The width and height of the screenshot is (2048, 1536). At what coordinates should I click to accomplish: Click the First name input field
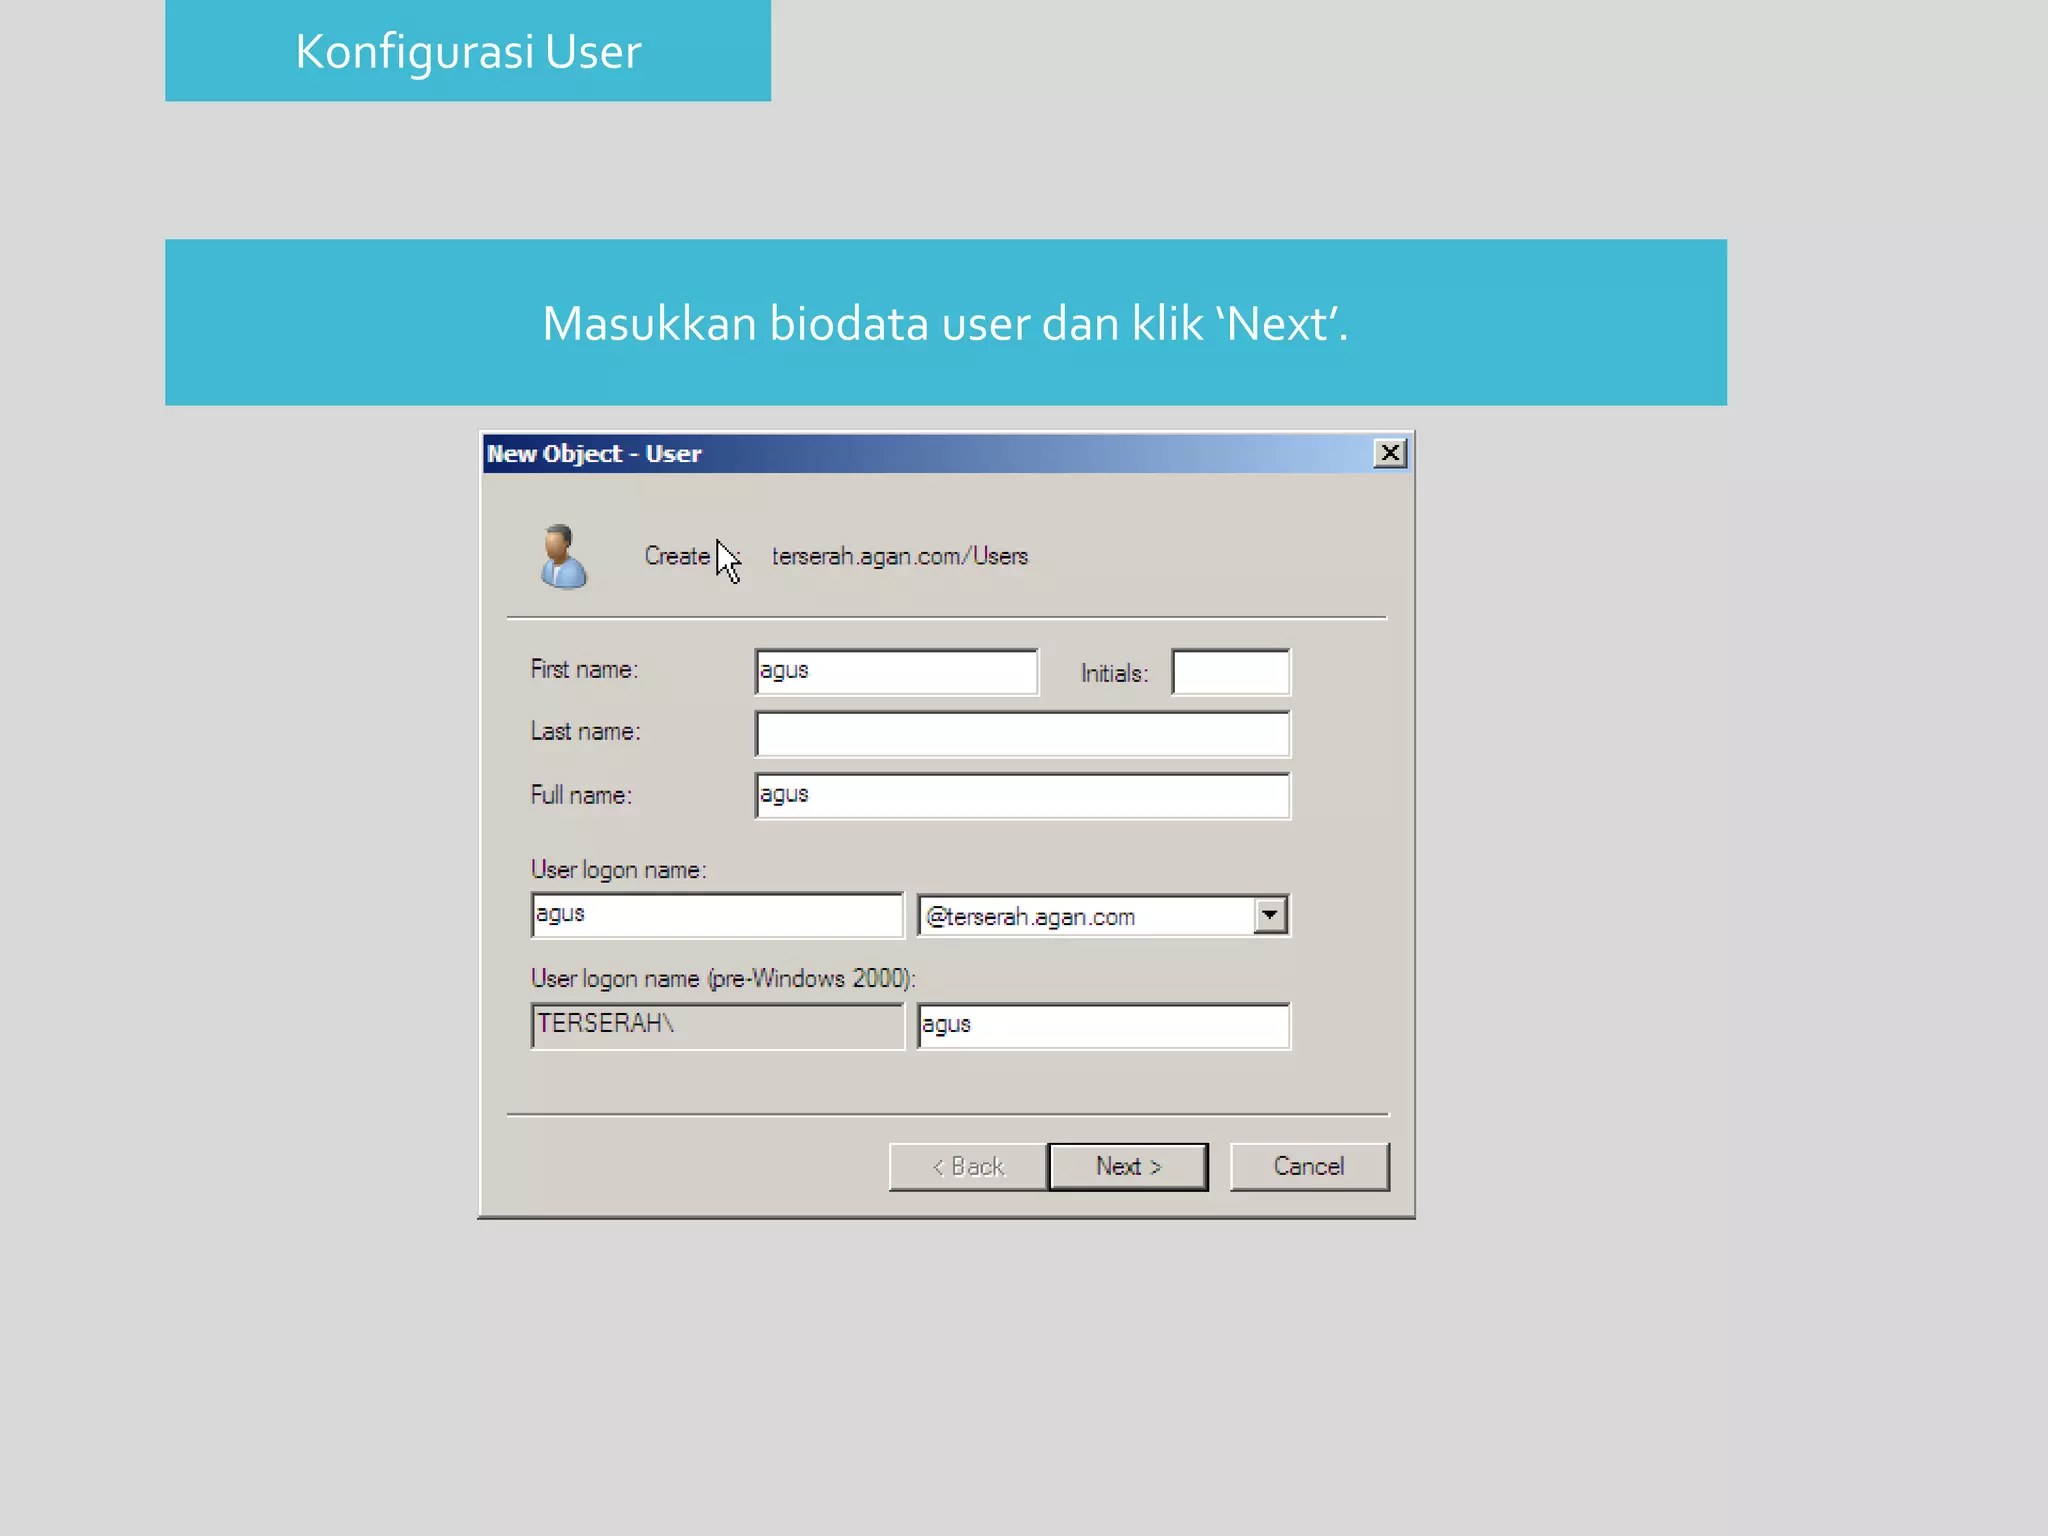896,671
